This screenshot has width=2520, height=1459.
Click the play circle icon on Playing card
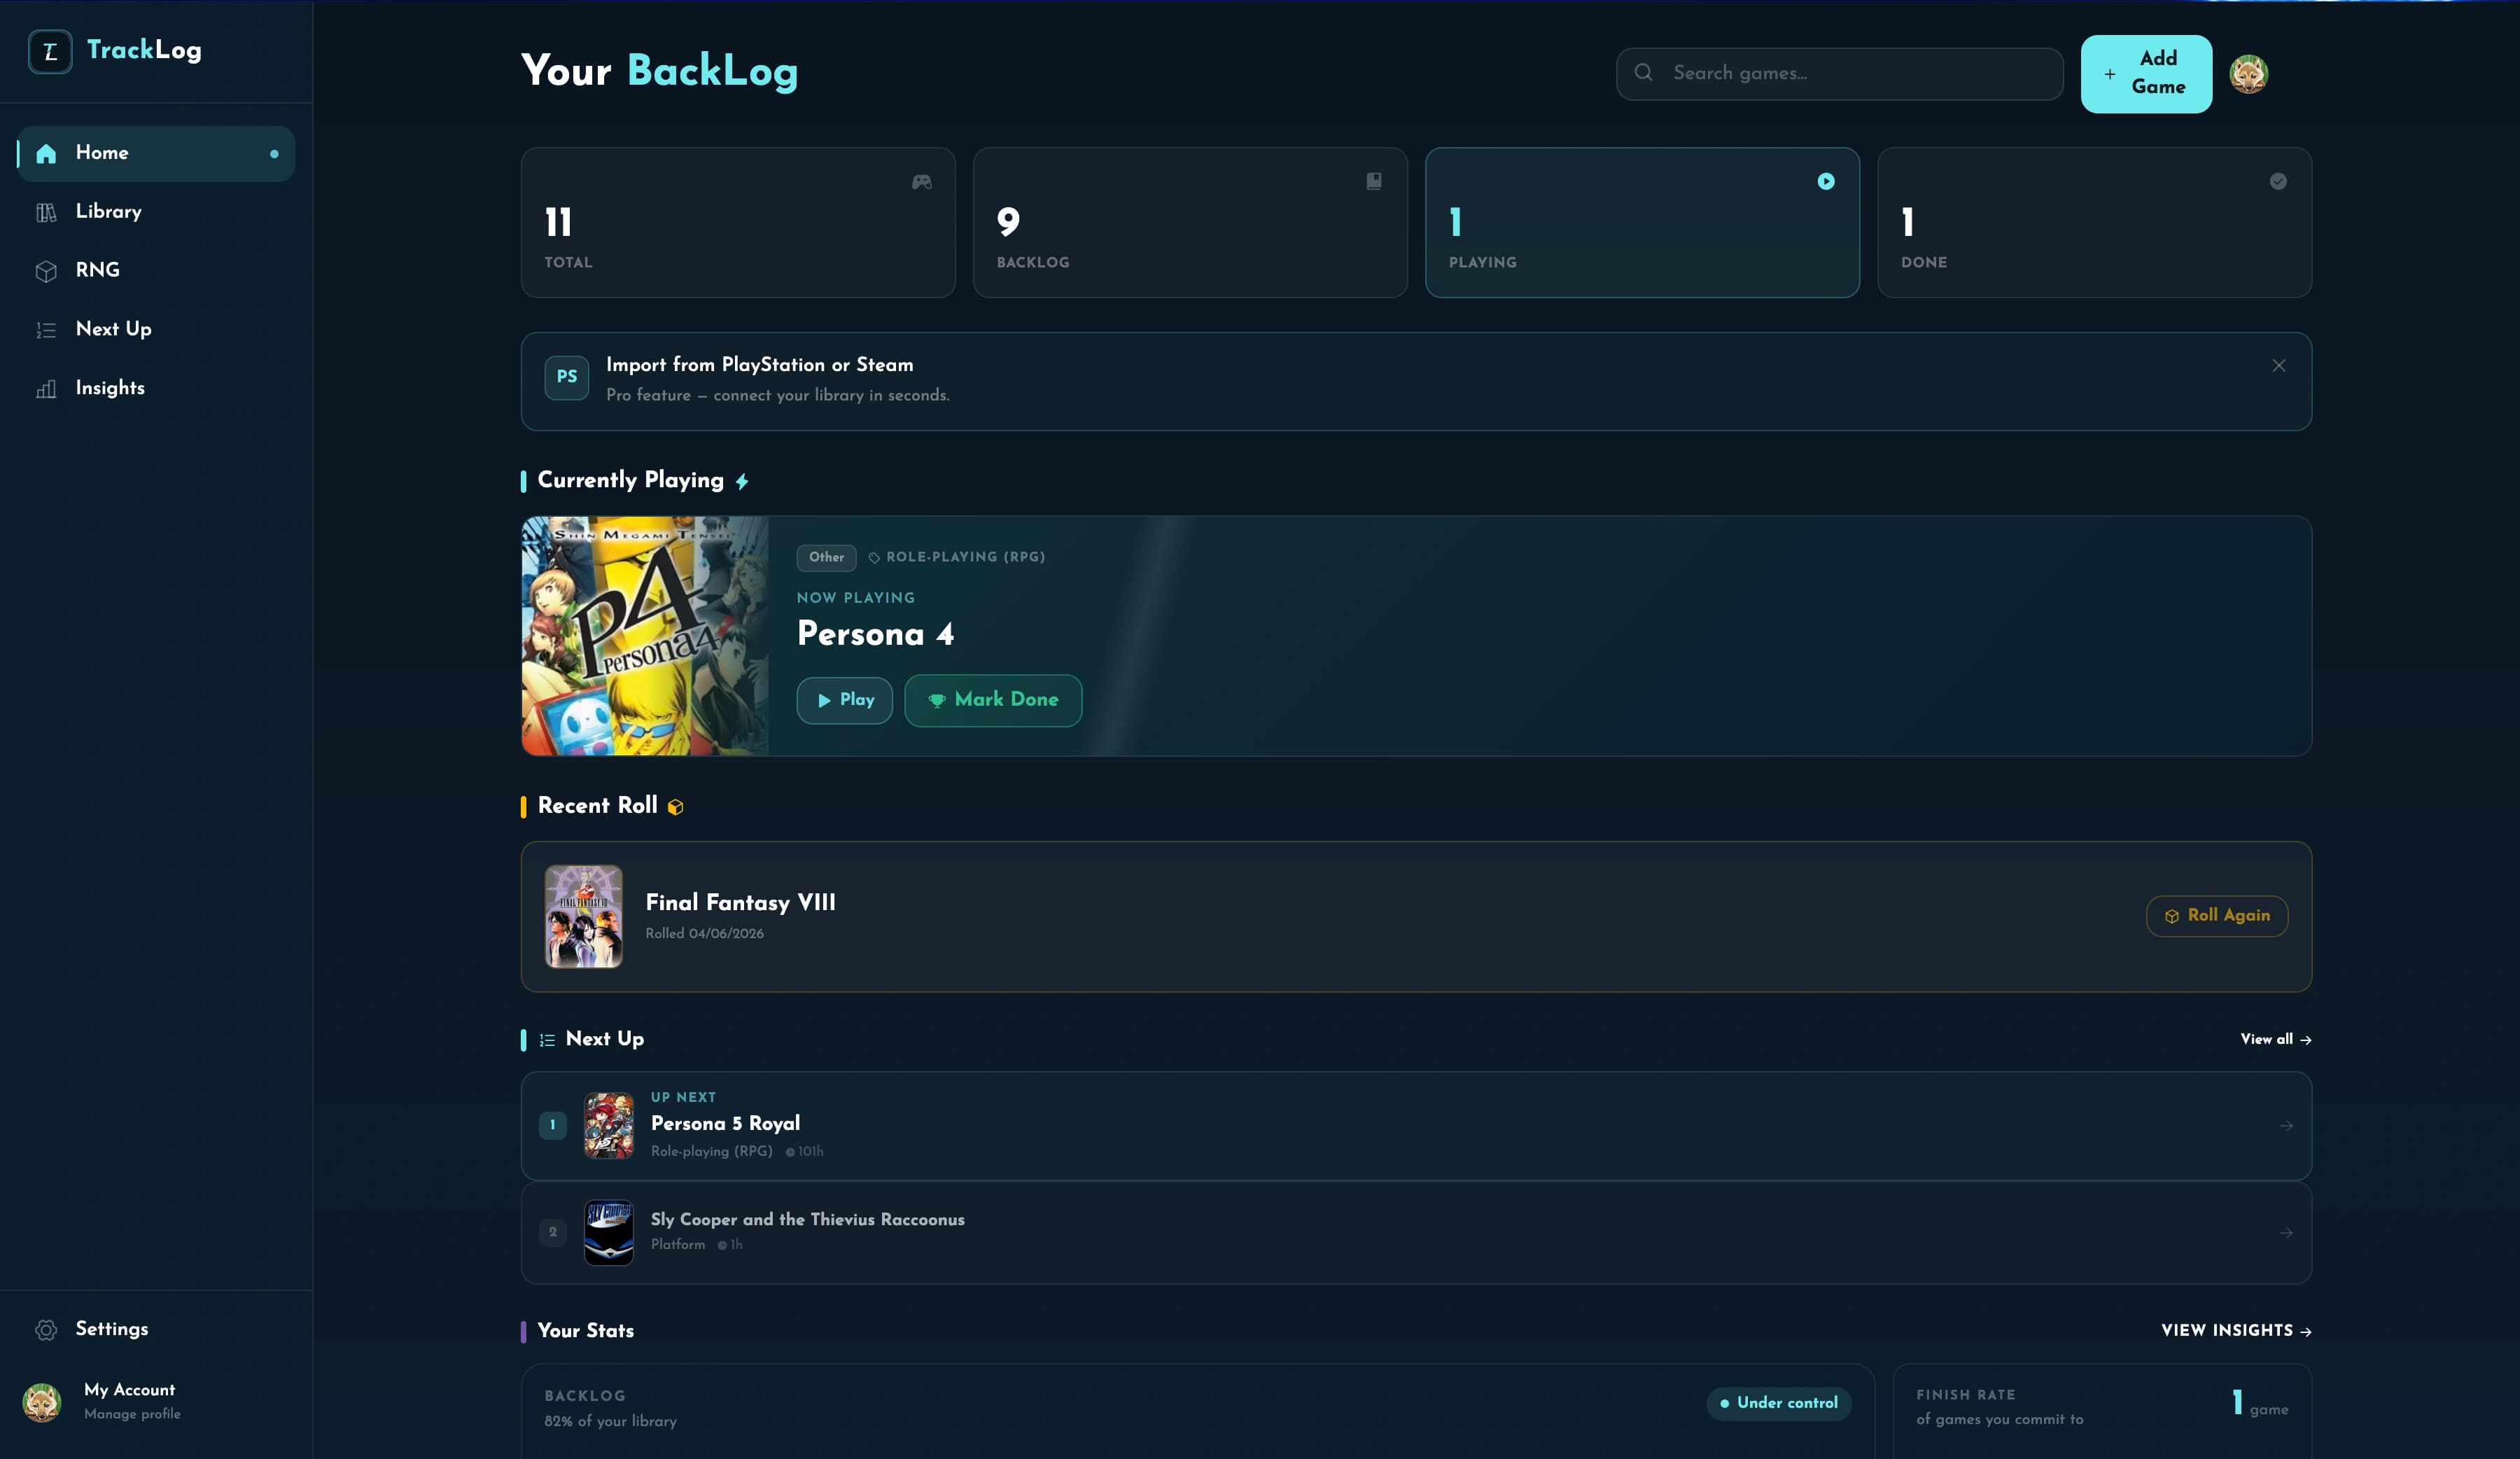tap(1825, 181)
